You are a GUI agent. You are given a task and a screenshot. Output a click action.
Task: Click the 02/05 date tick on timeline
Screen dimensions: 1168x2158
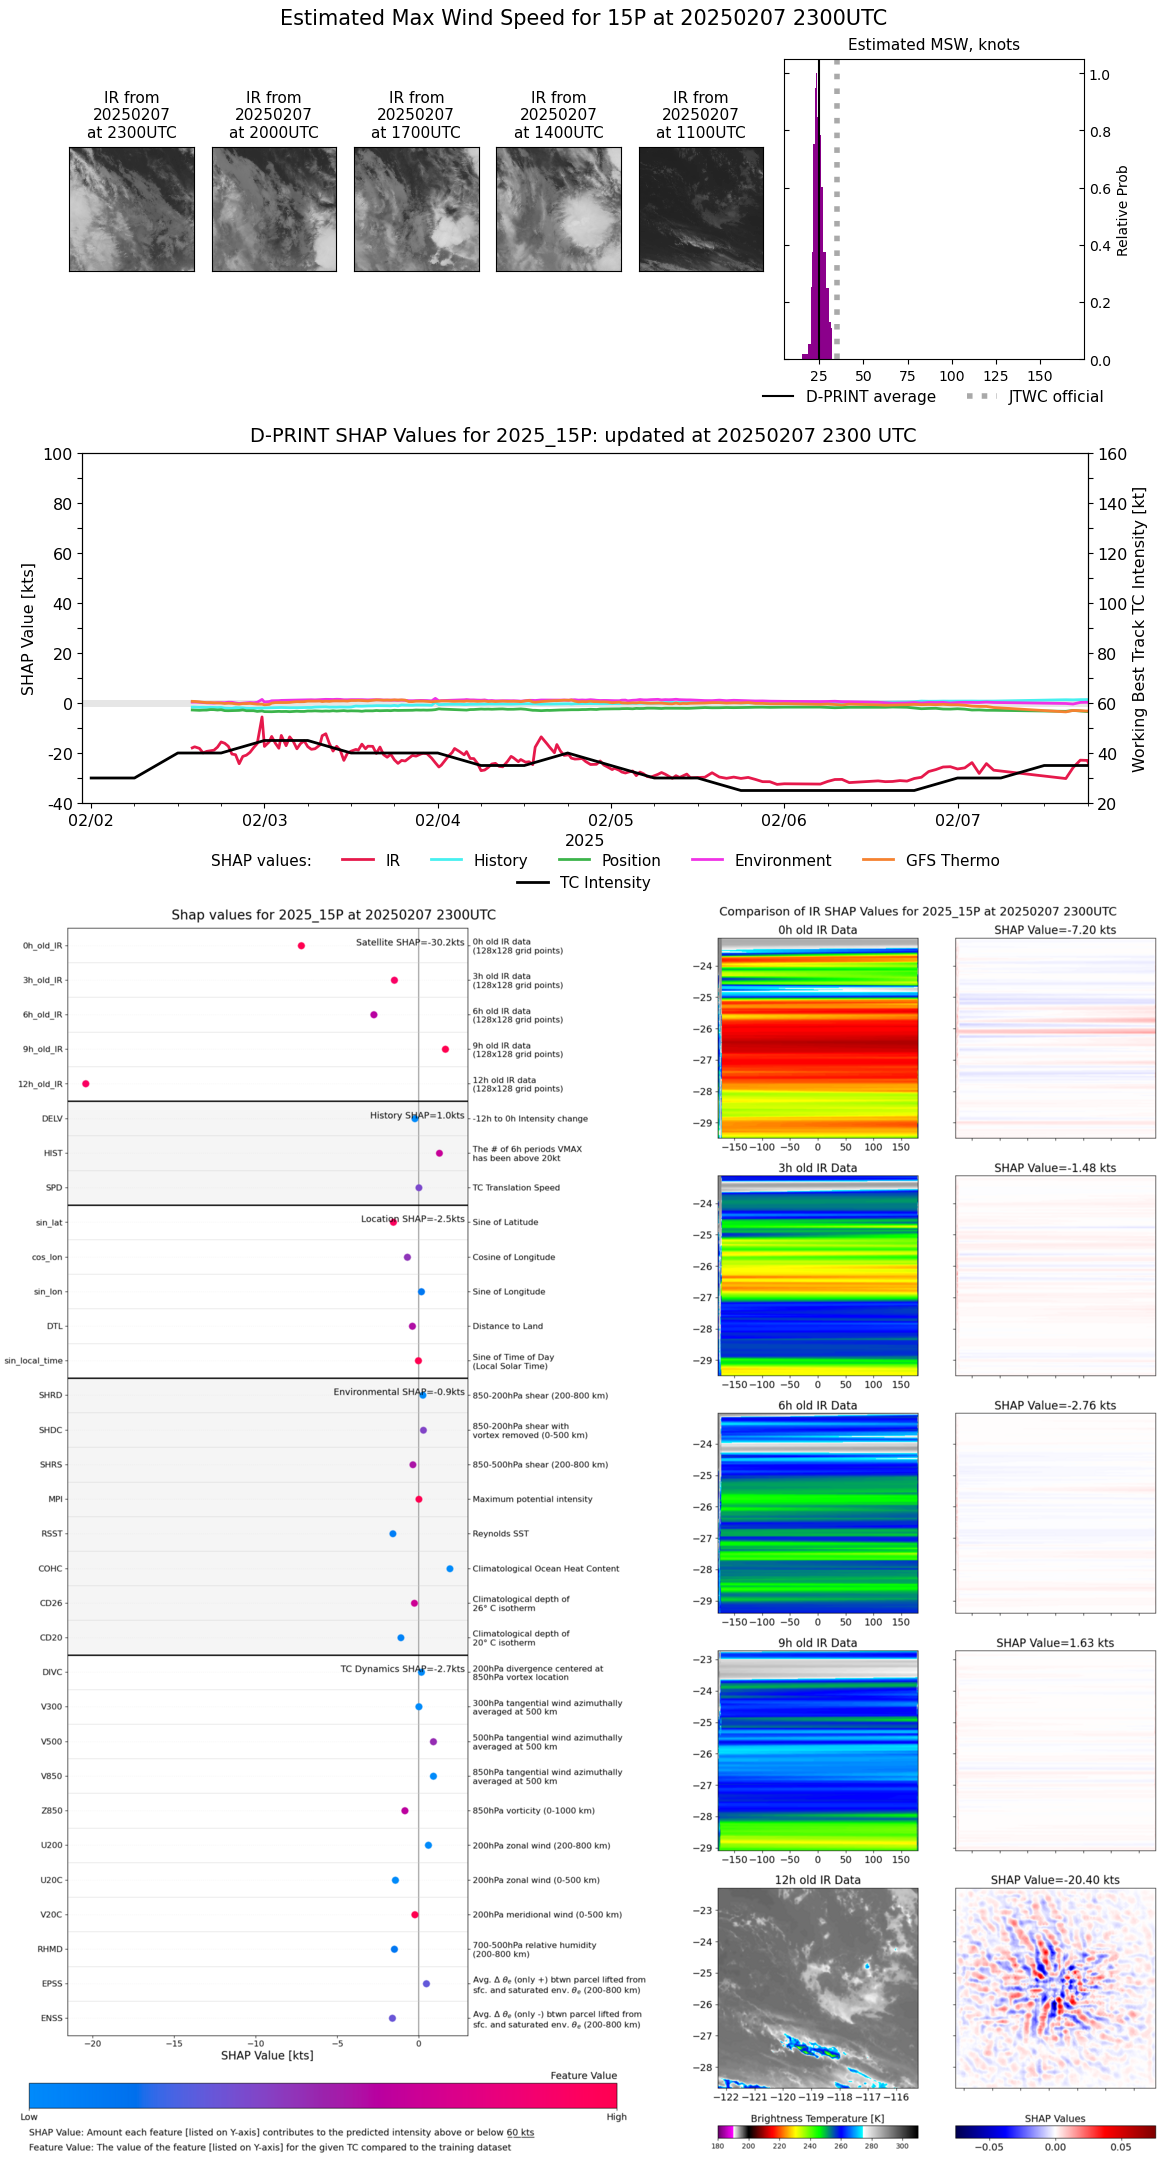tap(610, 821)
